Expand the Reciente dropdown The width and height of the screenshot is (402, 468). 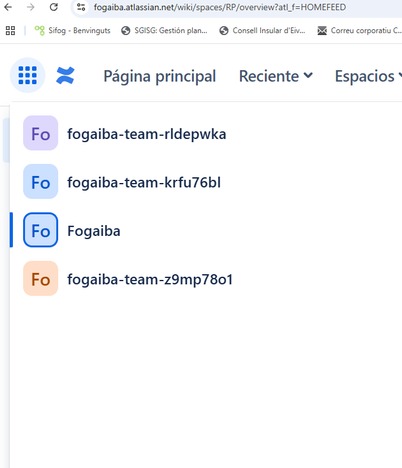[x=276, y=76]
